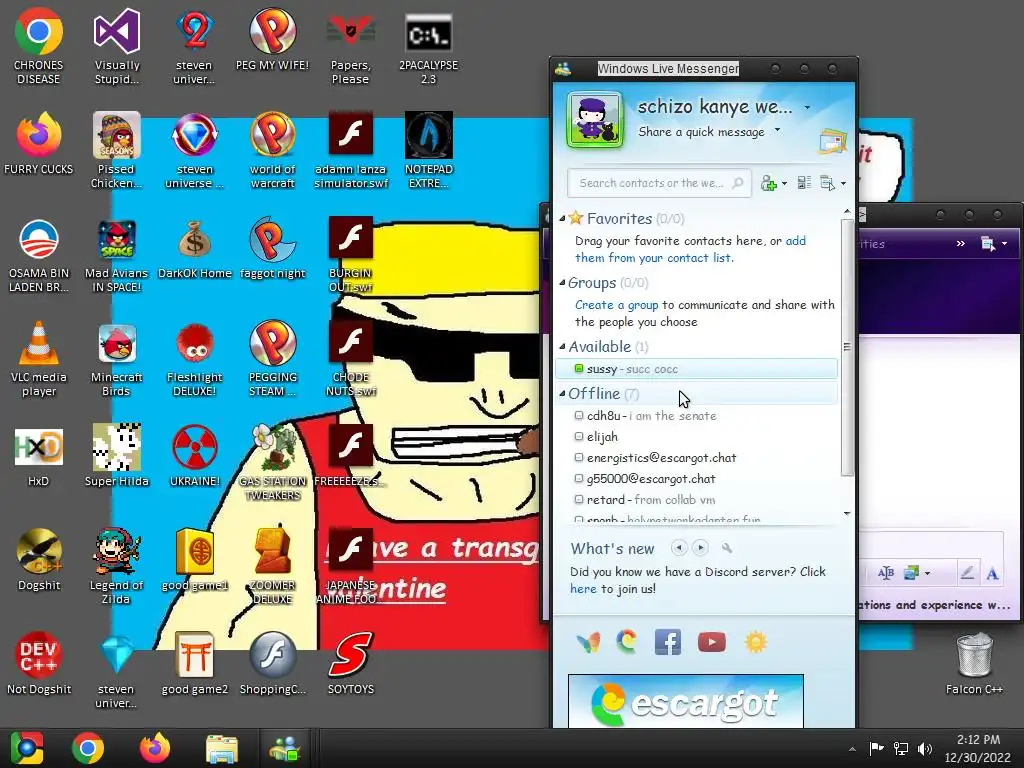Click the Messenger user display picture

coord(594,120)
